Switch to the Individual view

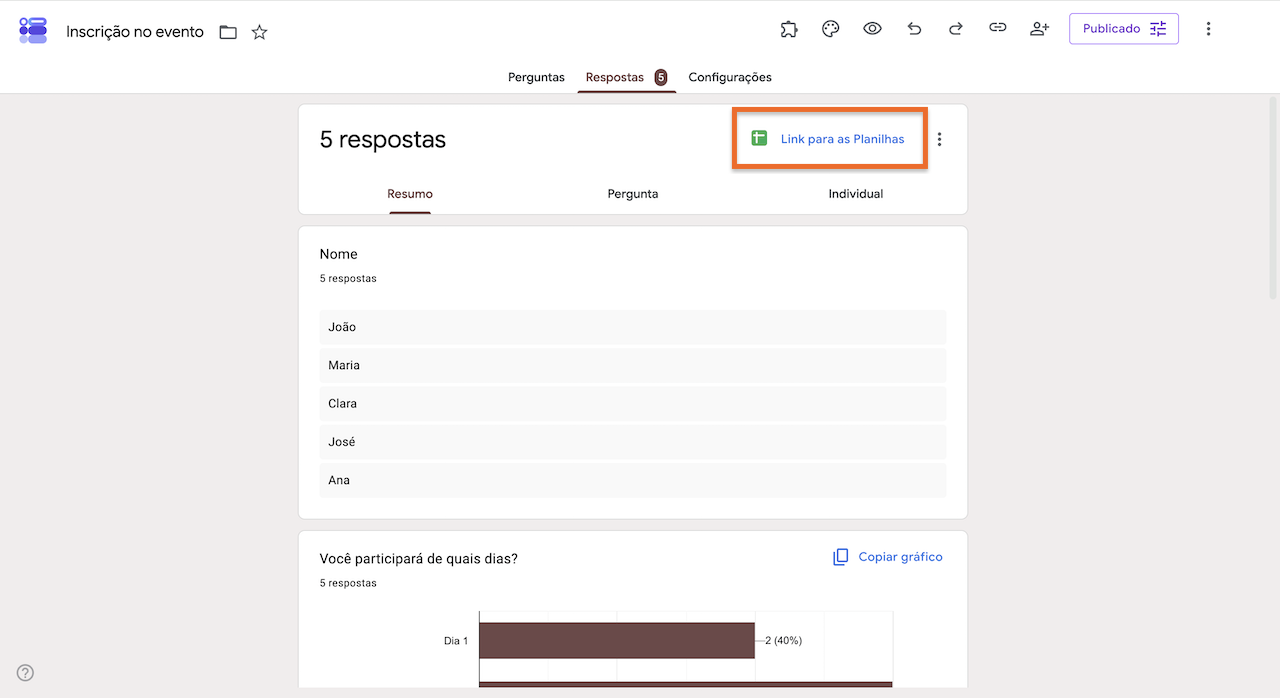pos(856,194)
